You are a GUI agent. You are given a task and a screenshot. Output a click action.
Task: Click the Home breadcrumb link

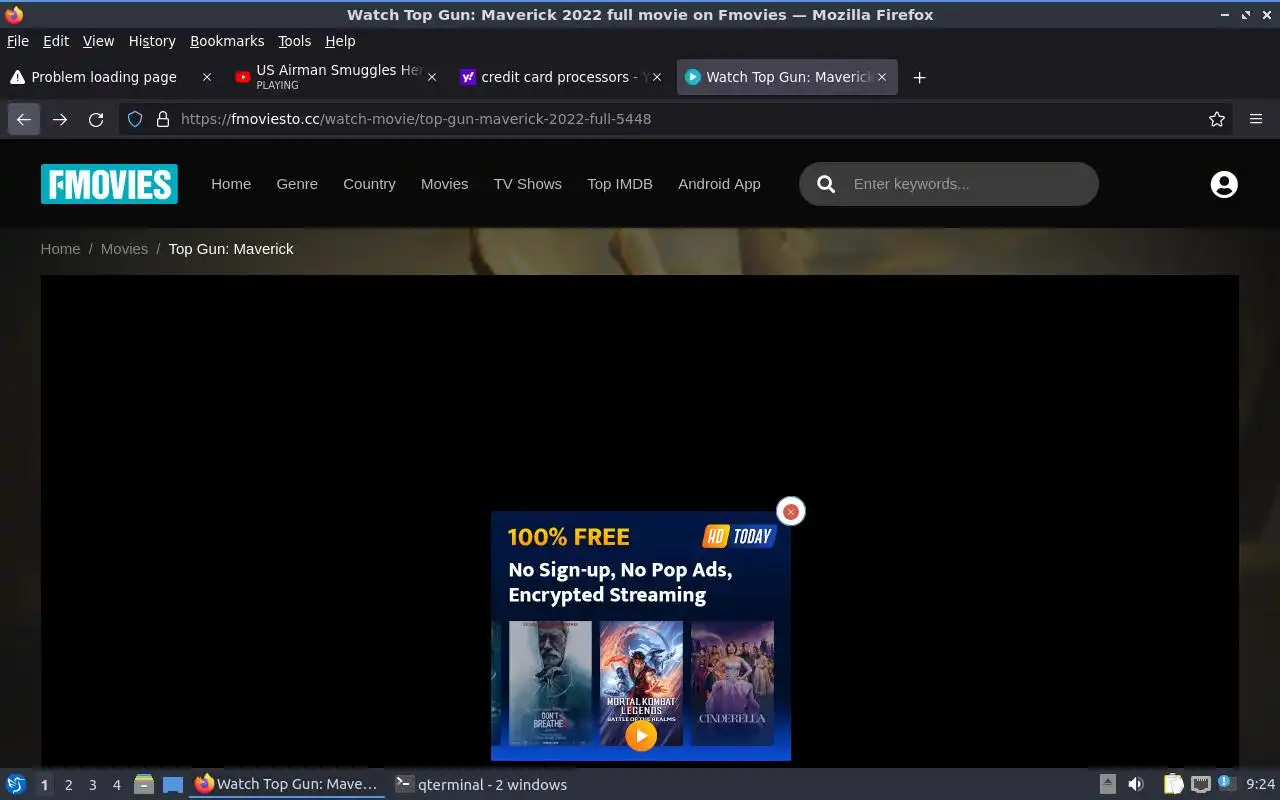pos(60,249)
